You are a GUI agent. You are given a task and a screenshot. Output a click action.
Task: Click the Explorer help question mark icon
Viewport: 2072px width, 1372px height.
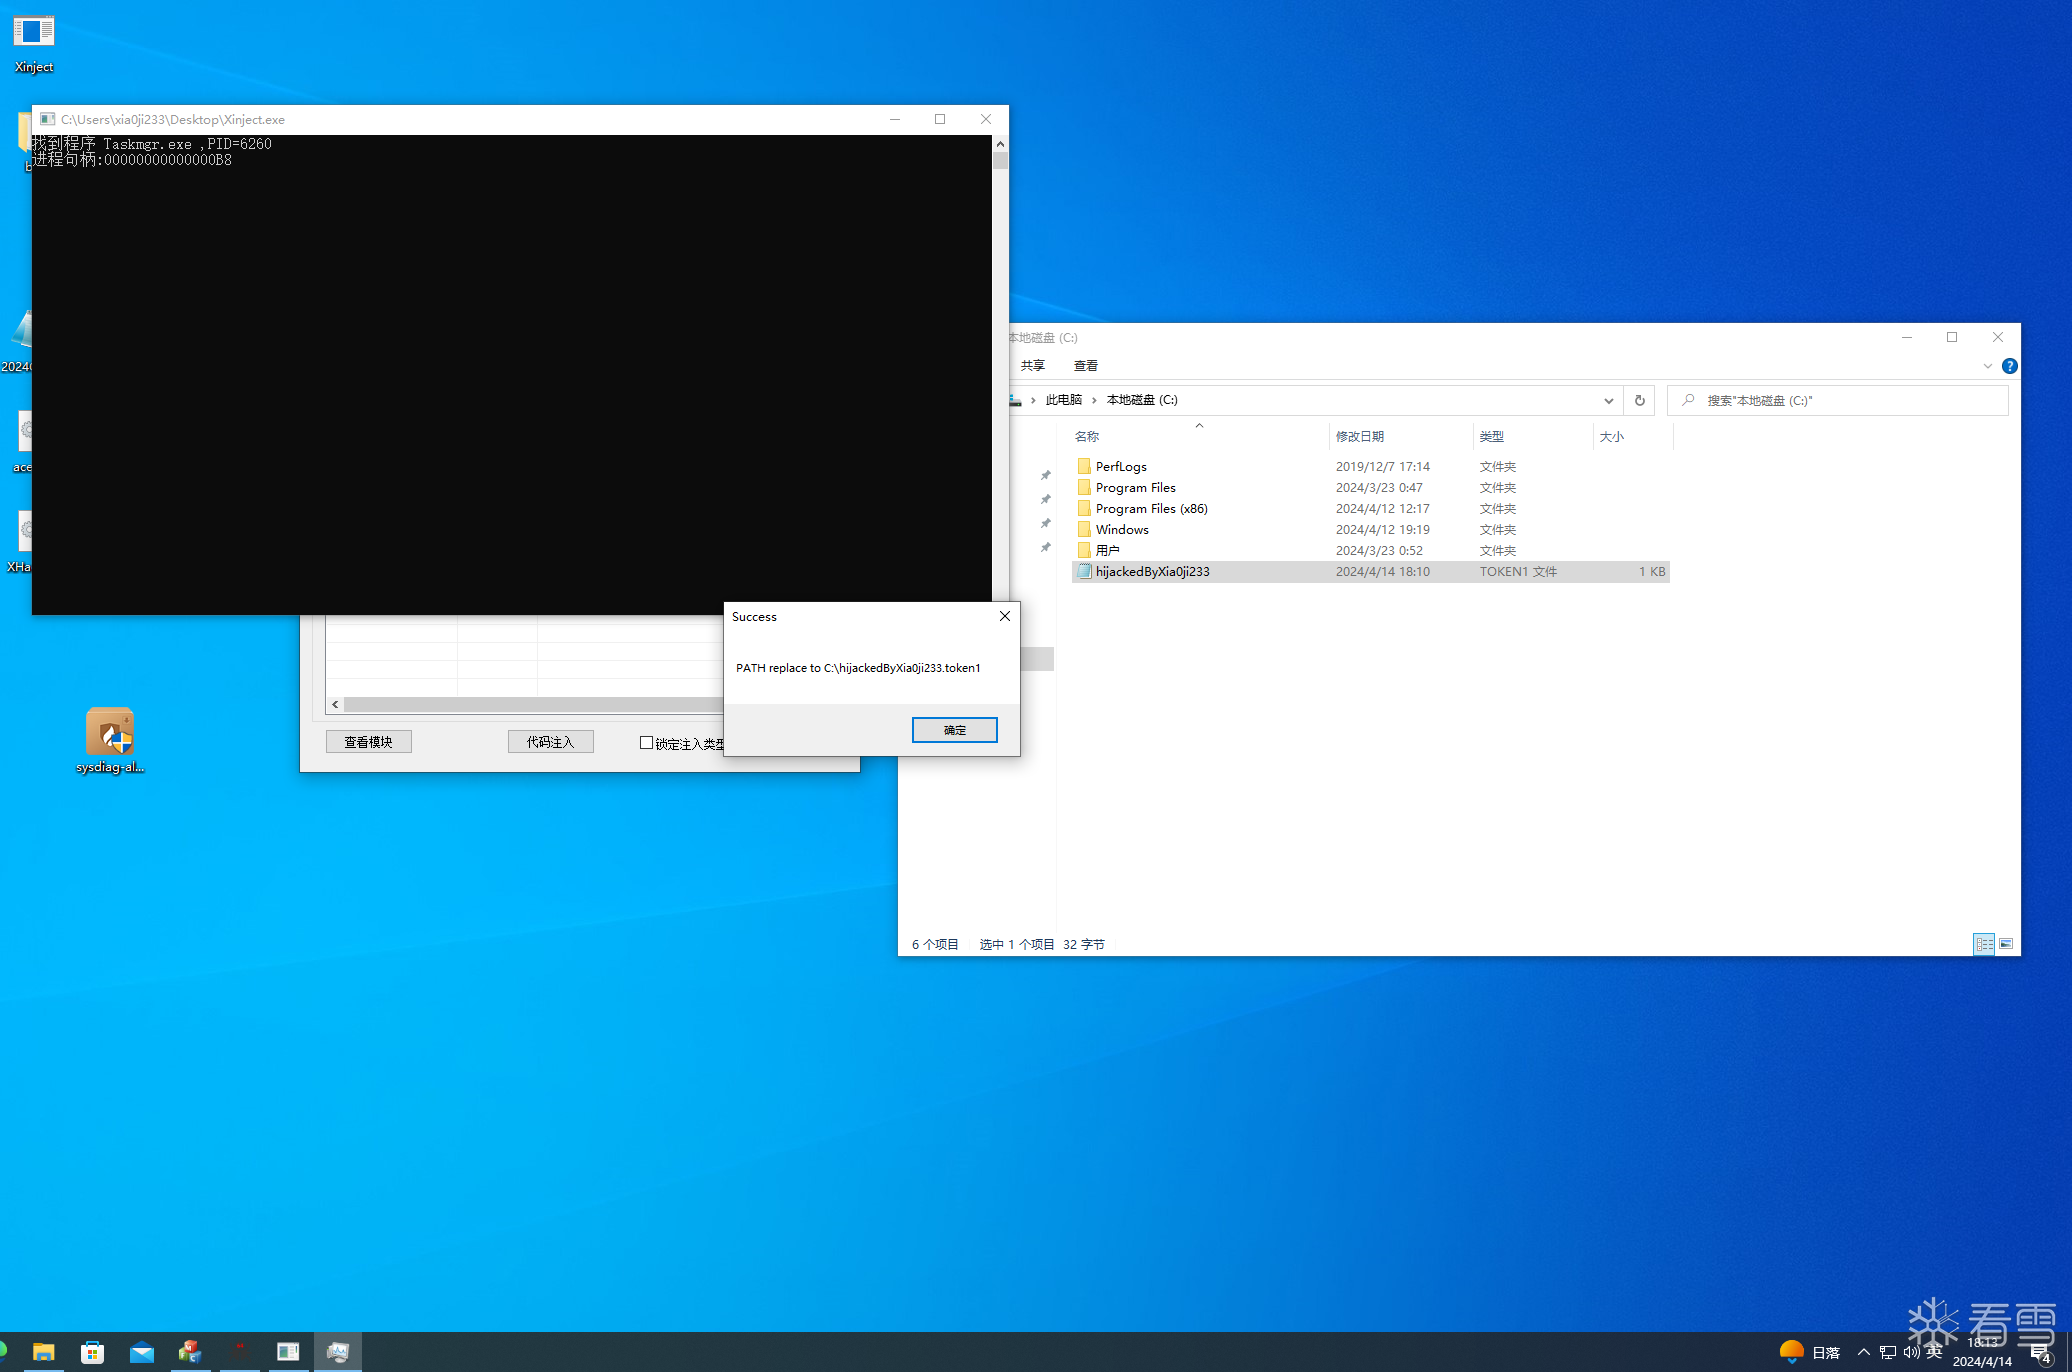tap(2009, 366)
